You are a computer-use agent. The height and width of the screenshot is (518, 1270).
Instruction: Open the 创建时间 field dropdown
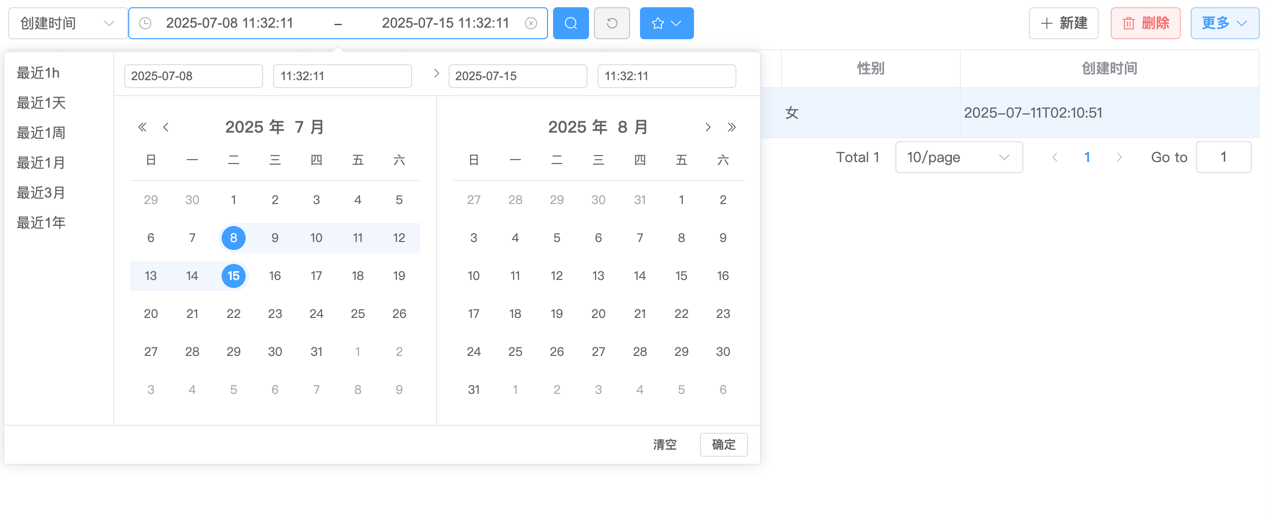[x=67, y=23]
